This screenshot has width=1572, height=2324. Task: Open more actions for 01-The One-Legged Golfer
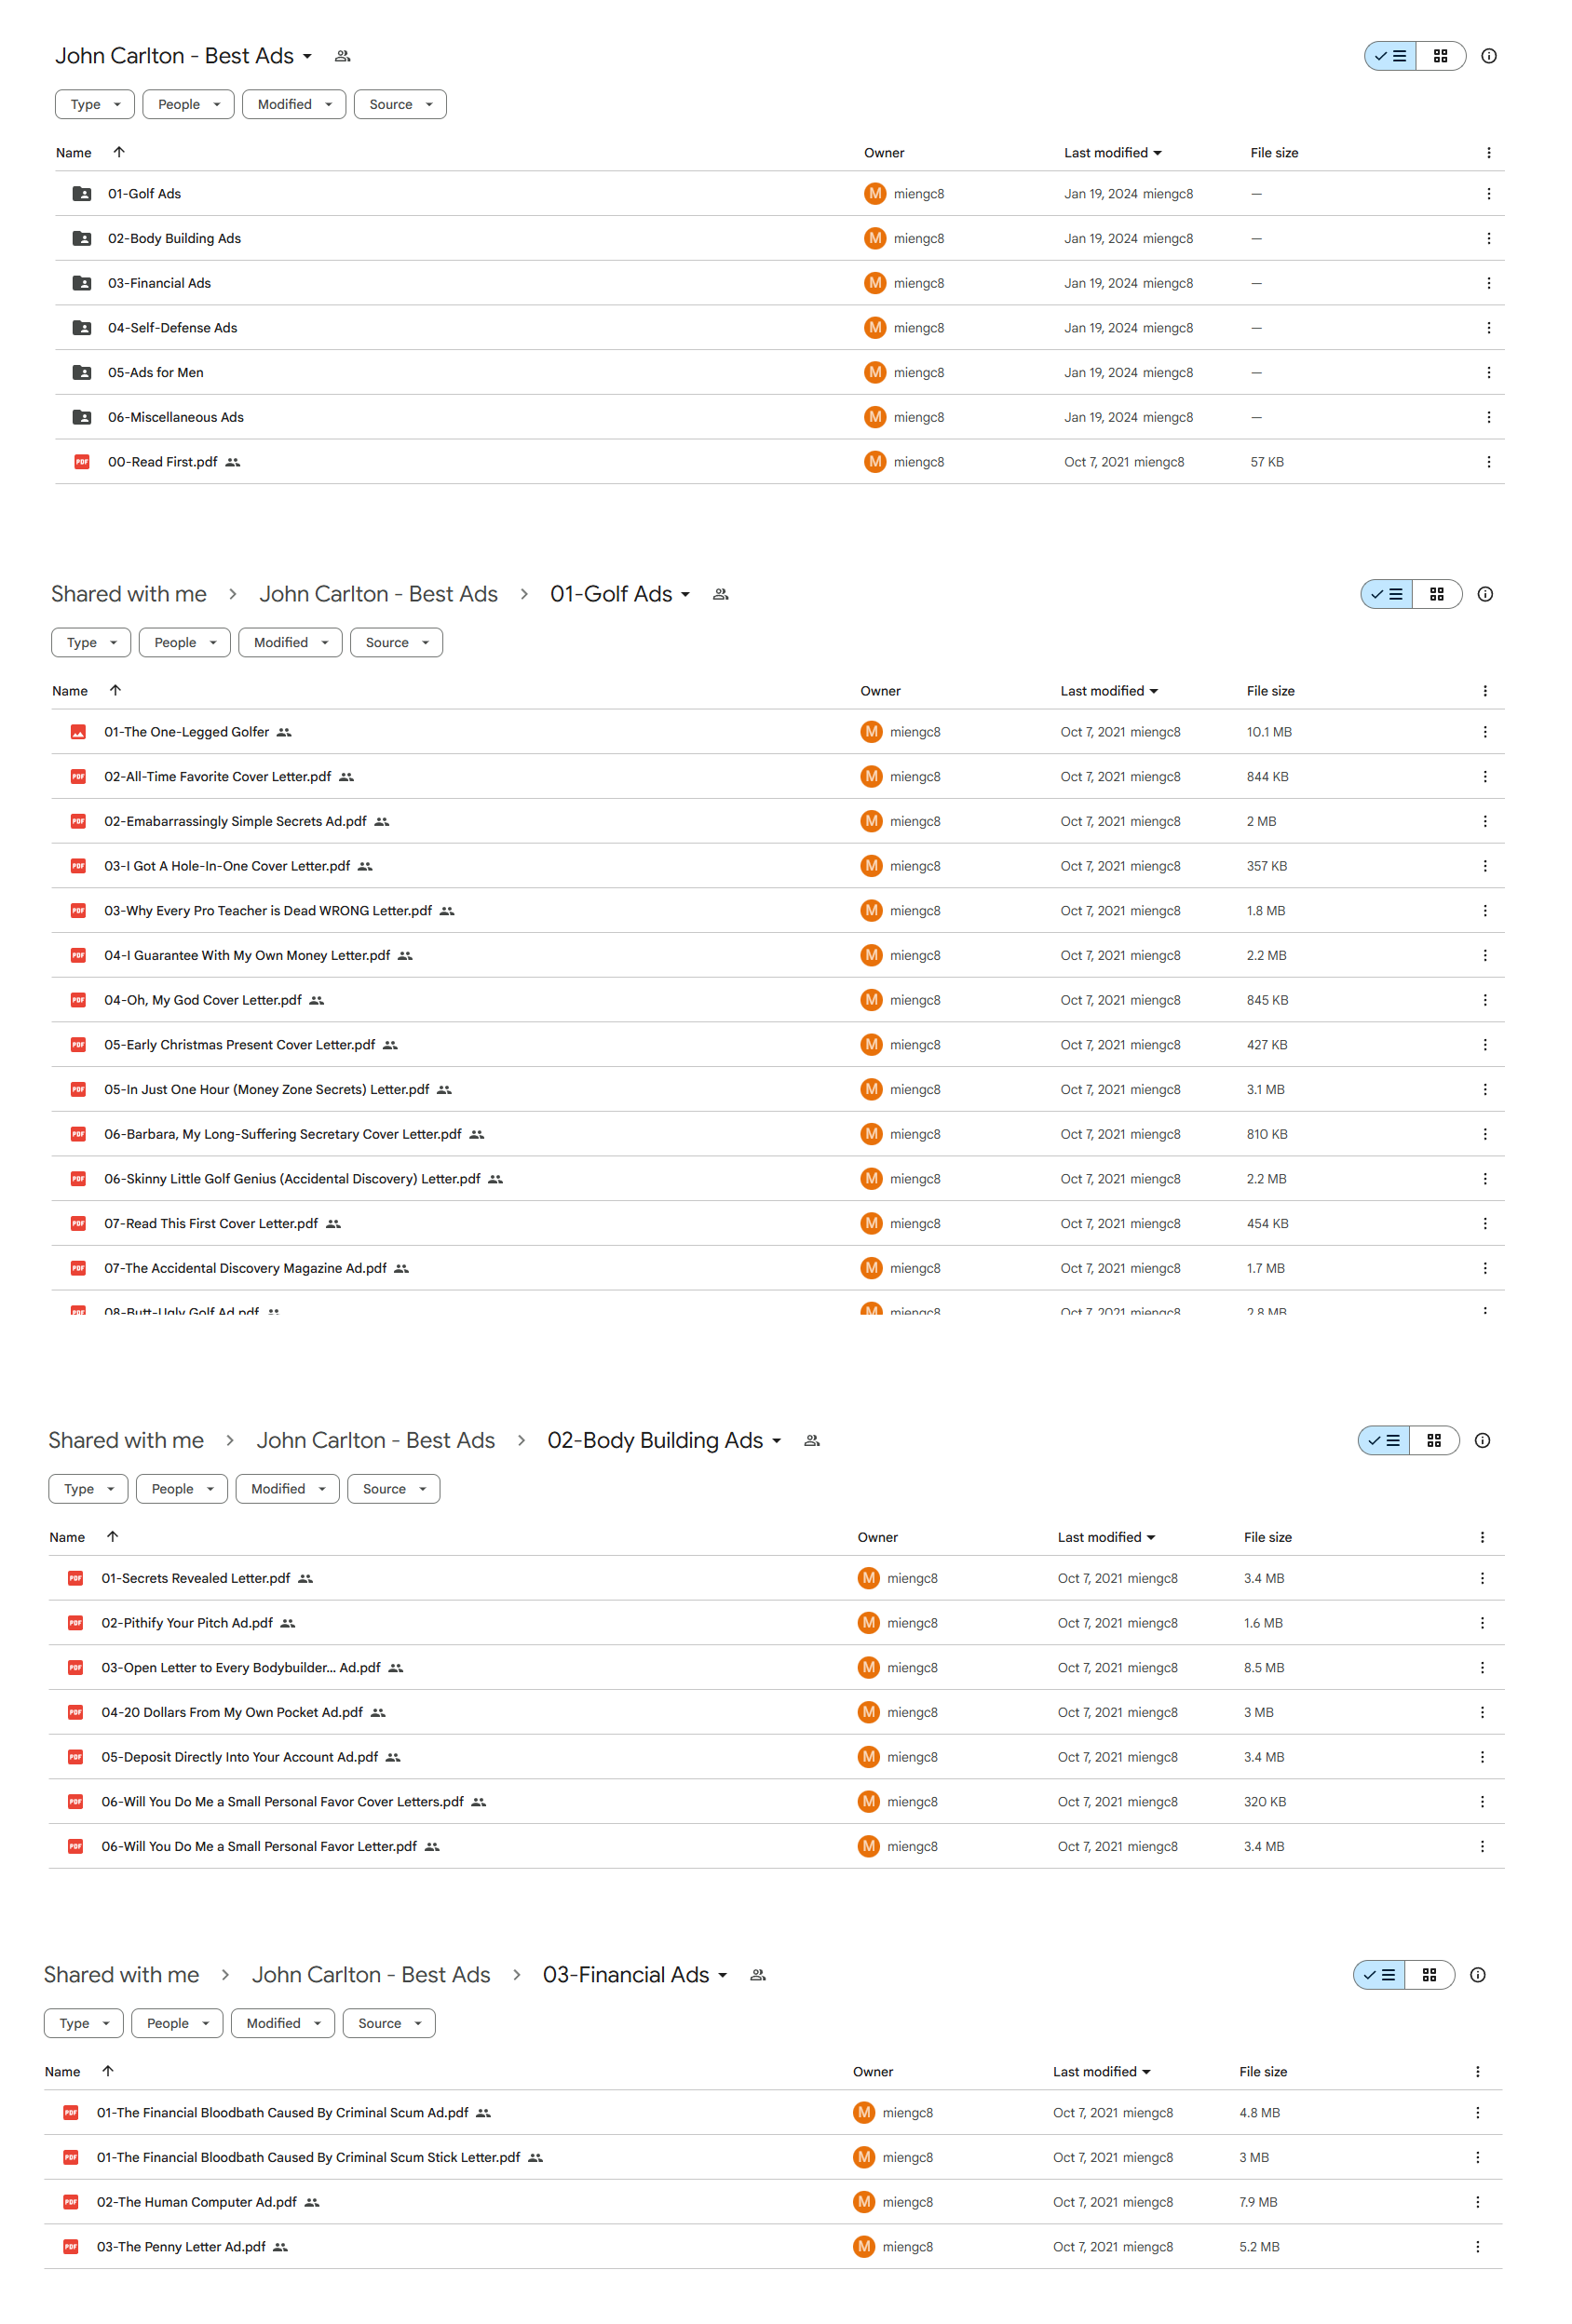tap(1484, 732)
